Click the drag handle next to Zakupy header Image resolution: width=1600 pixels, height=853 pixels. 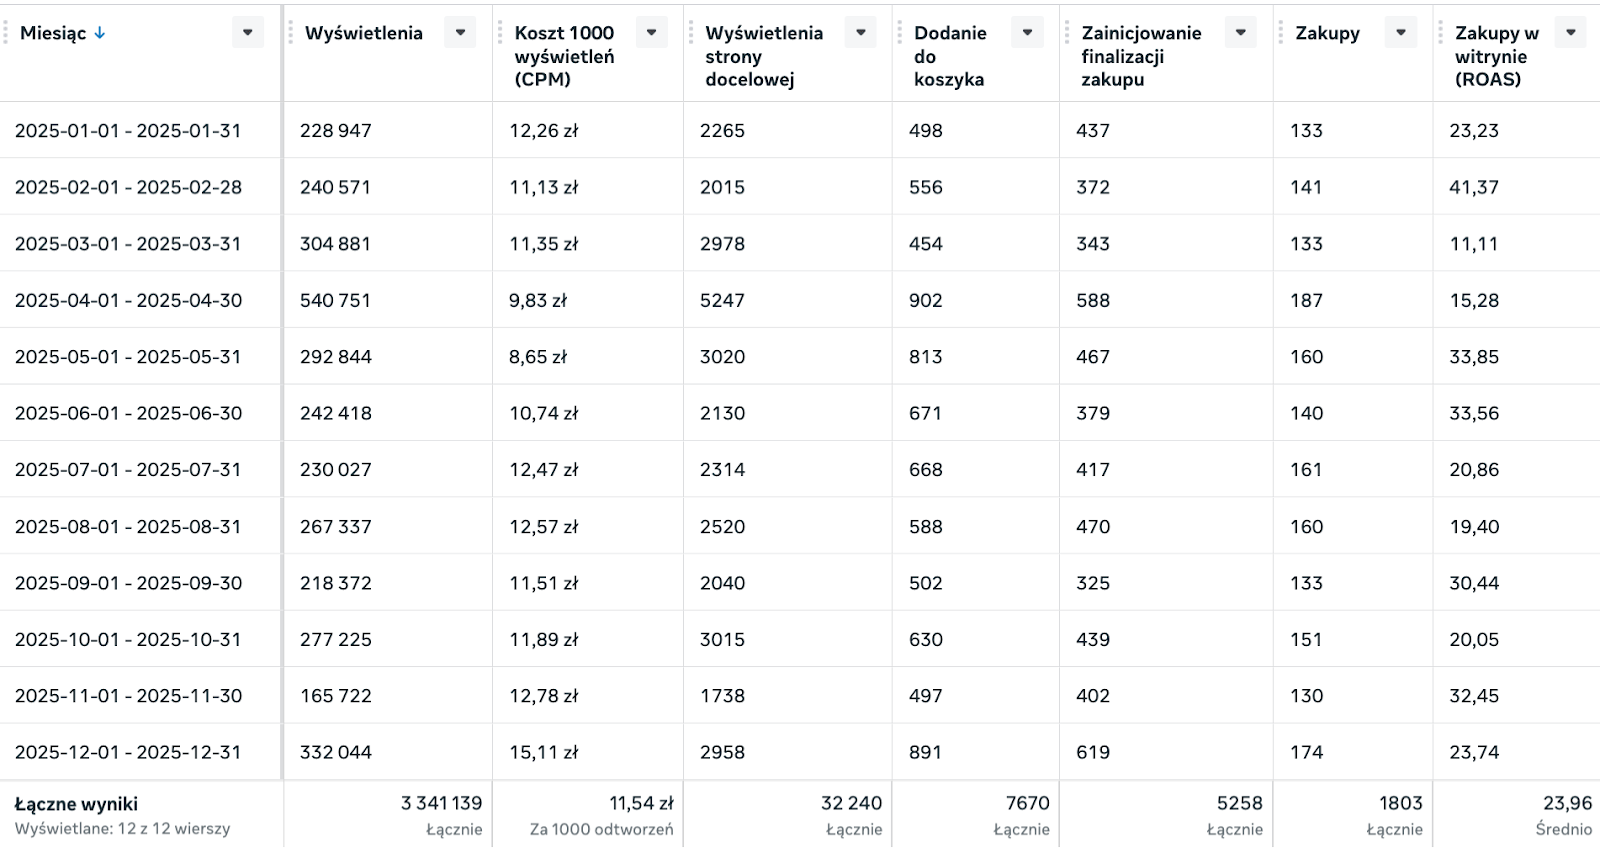[x=1281, y=33]
